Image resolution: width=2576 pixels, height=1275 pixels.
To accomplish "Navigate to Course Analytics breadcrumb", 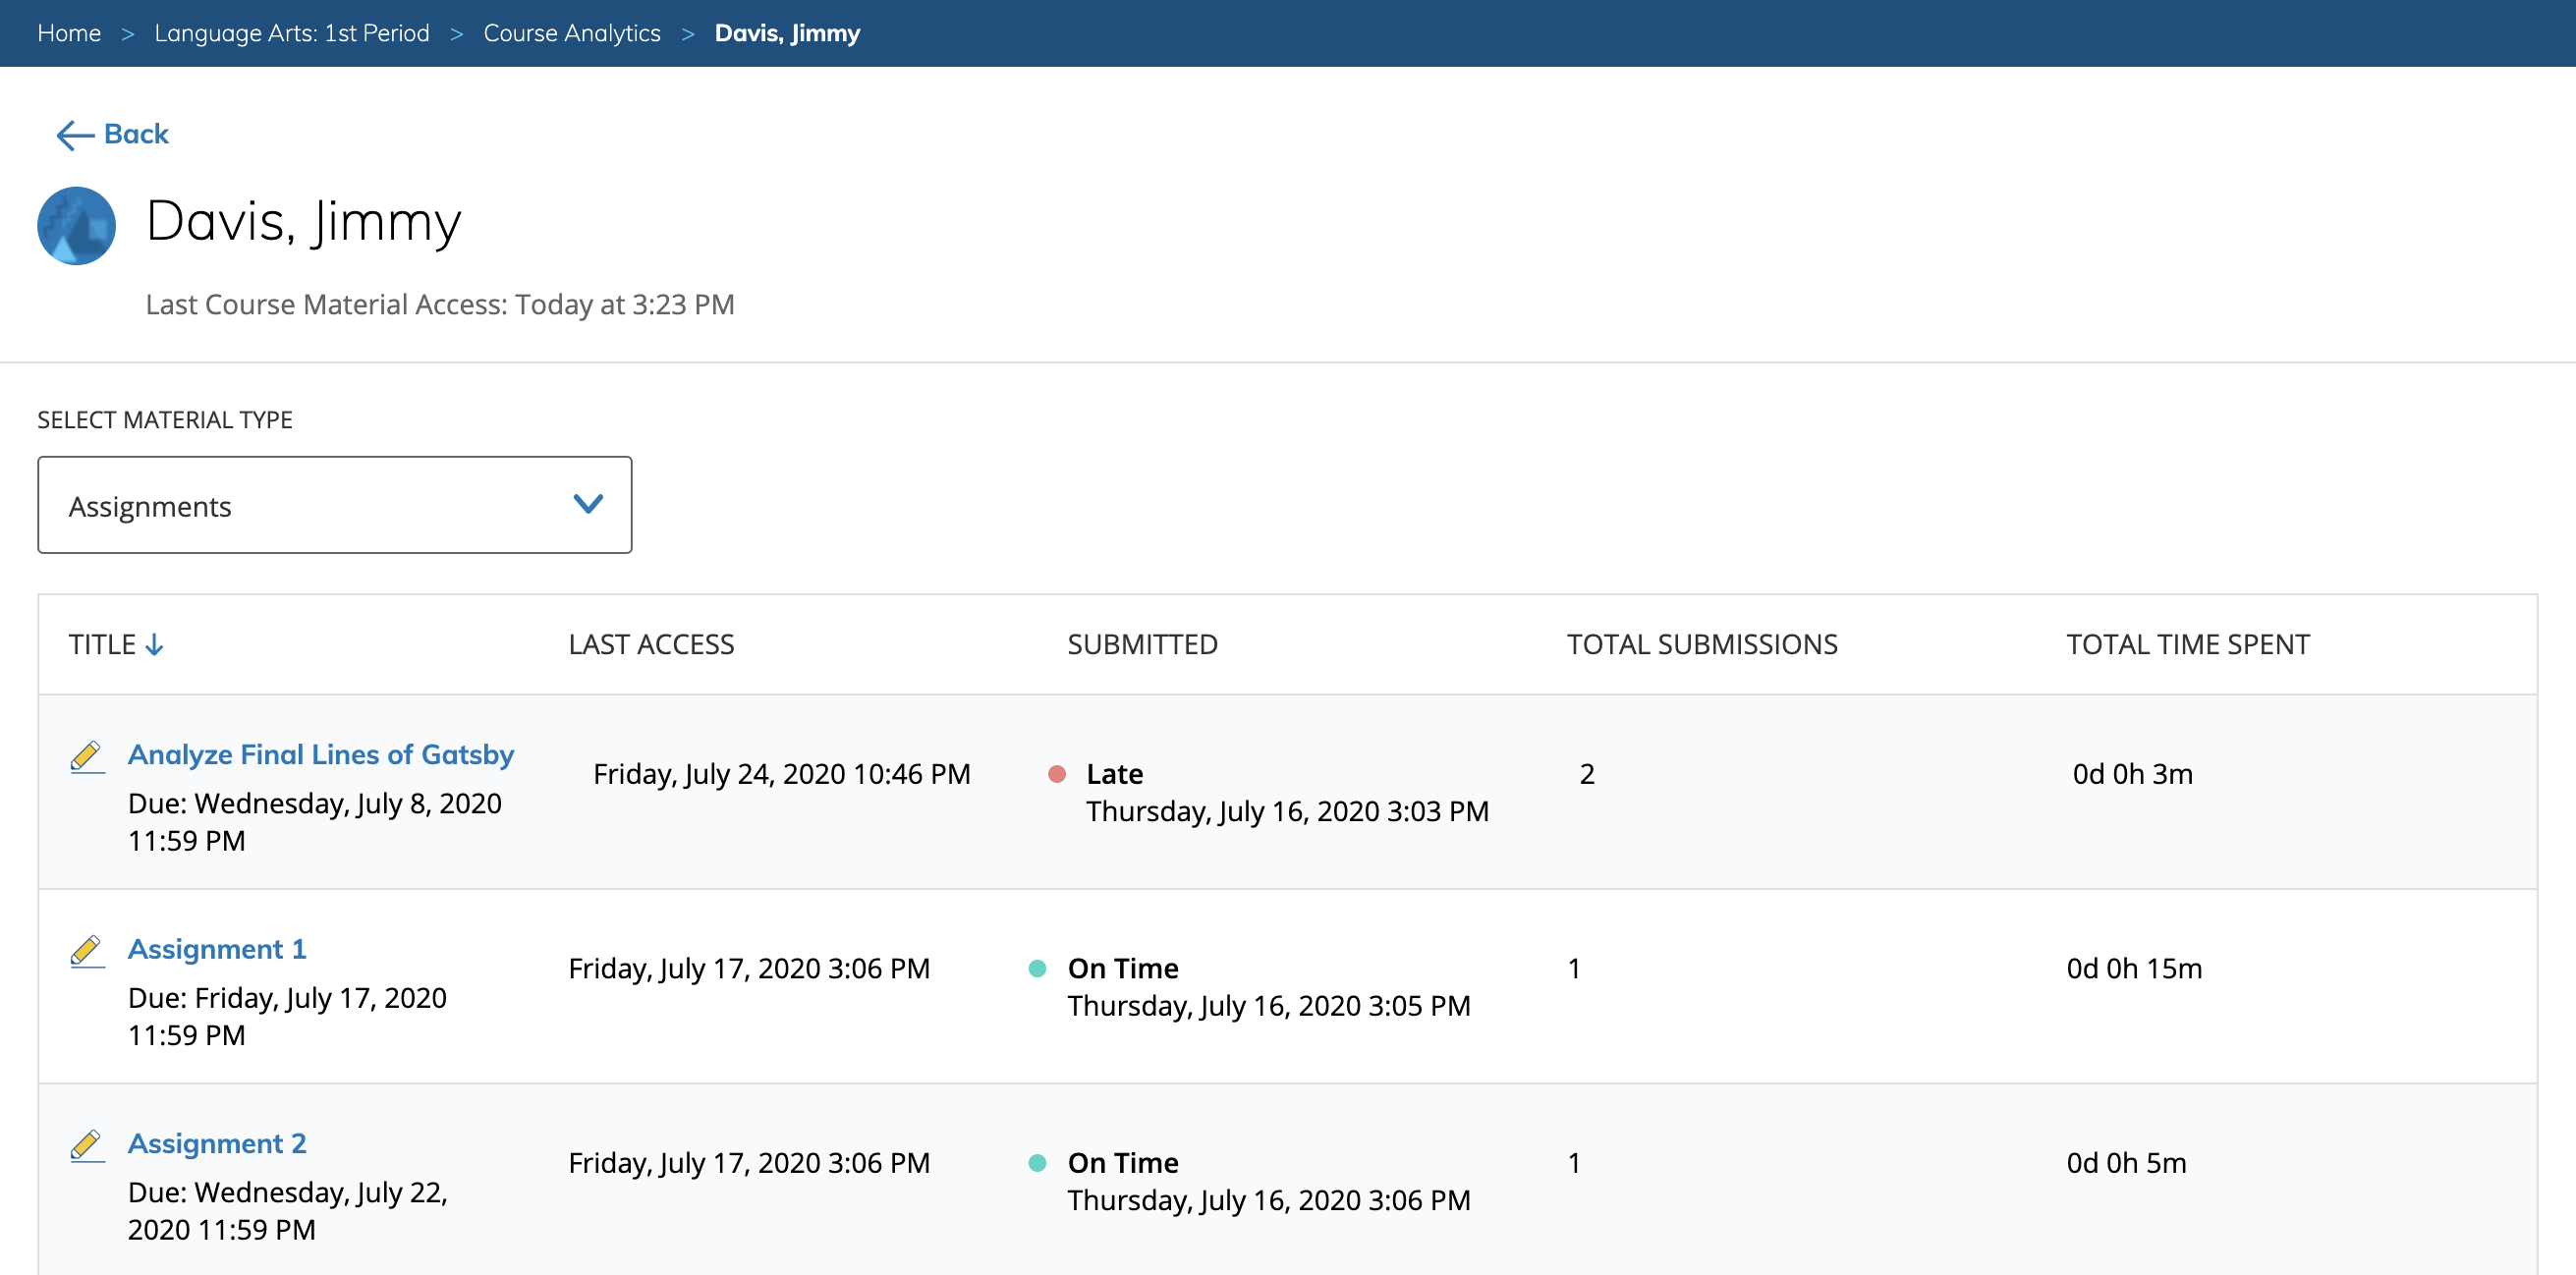I will tap(572, 33).
